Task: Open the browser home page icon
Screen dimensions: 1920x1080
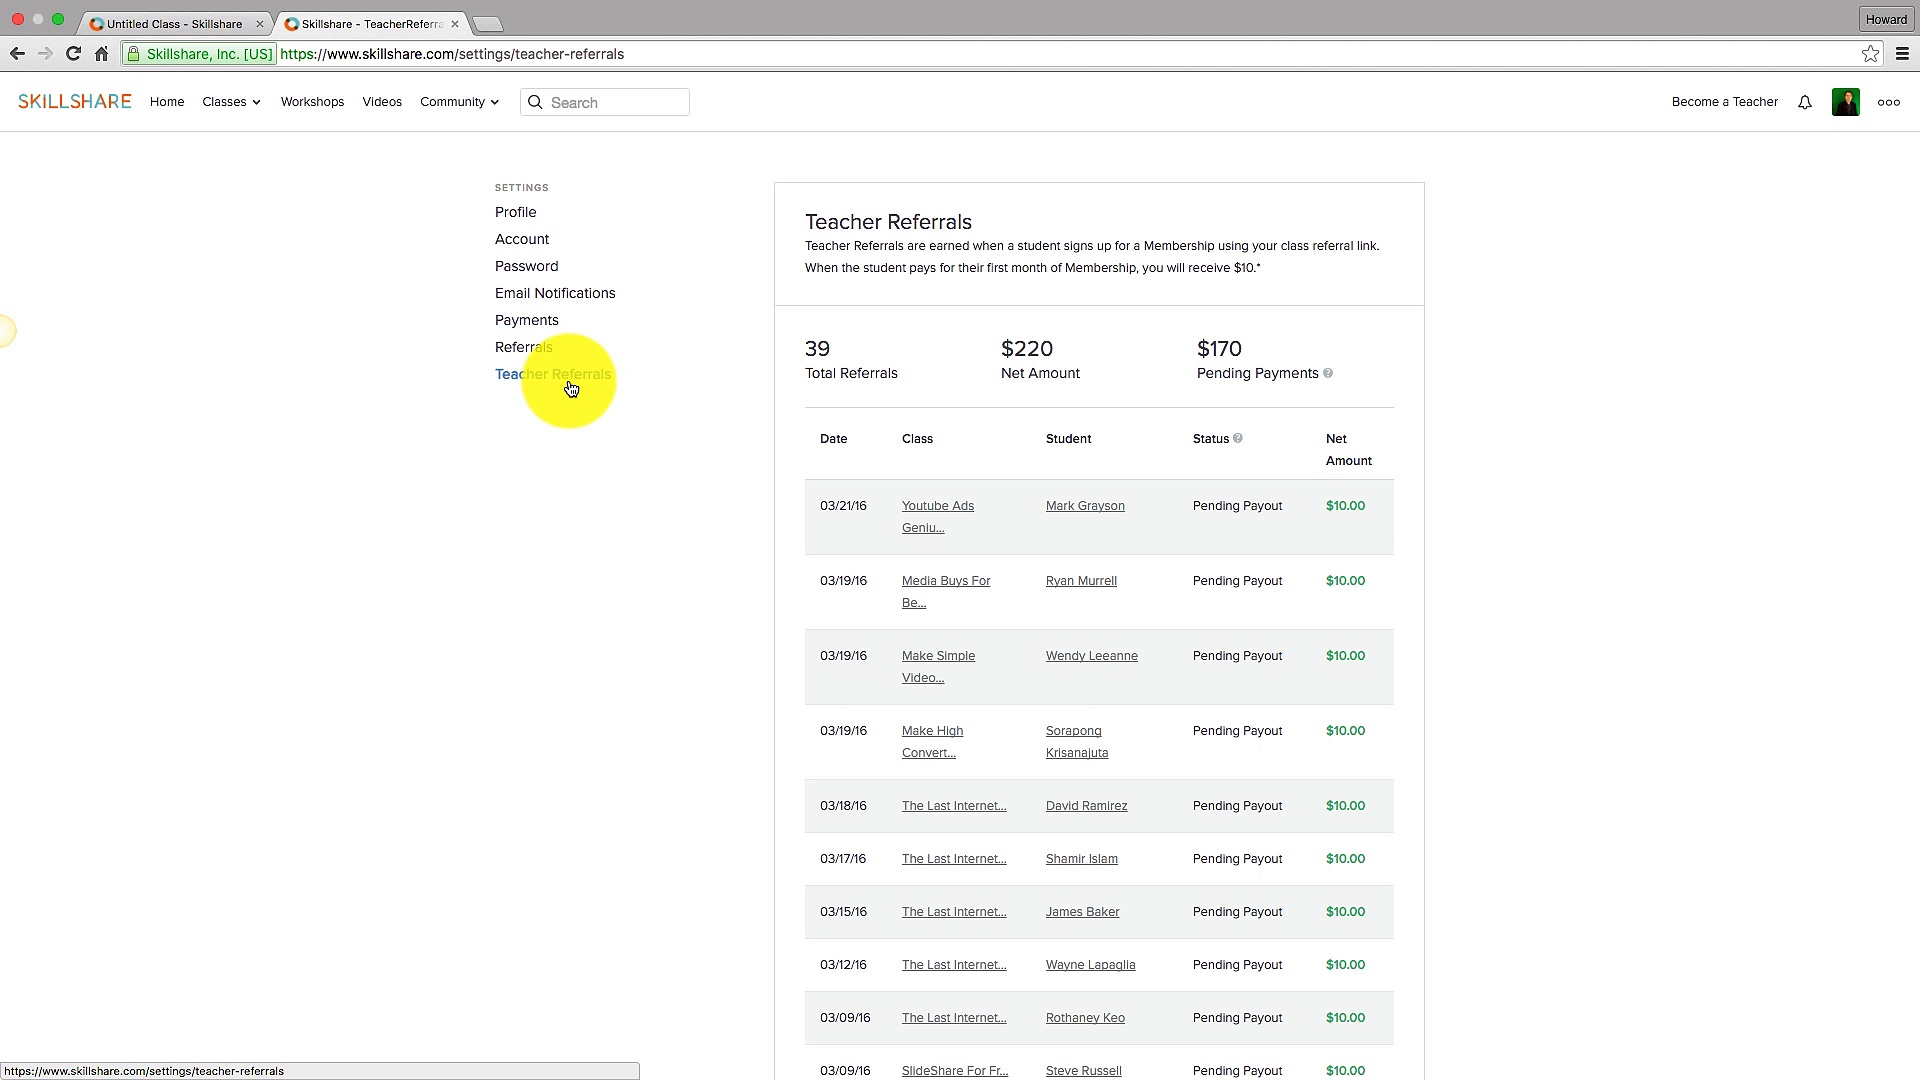Action: tap(101, 54)
